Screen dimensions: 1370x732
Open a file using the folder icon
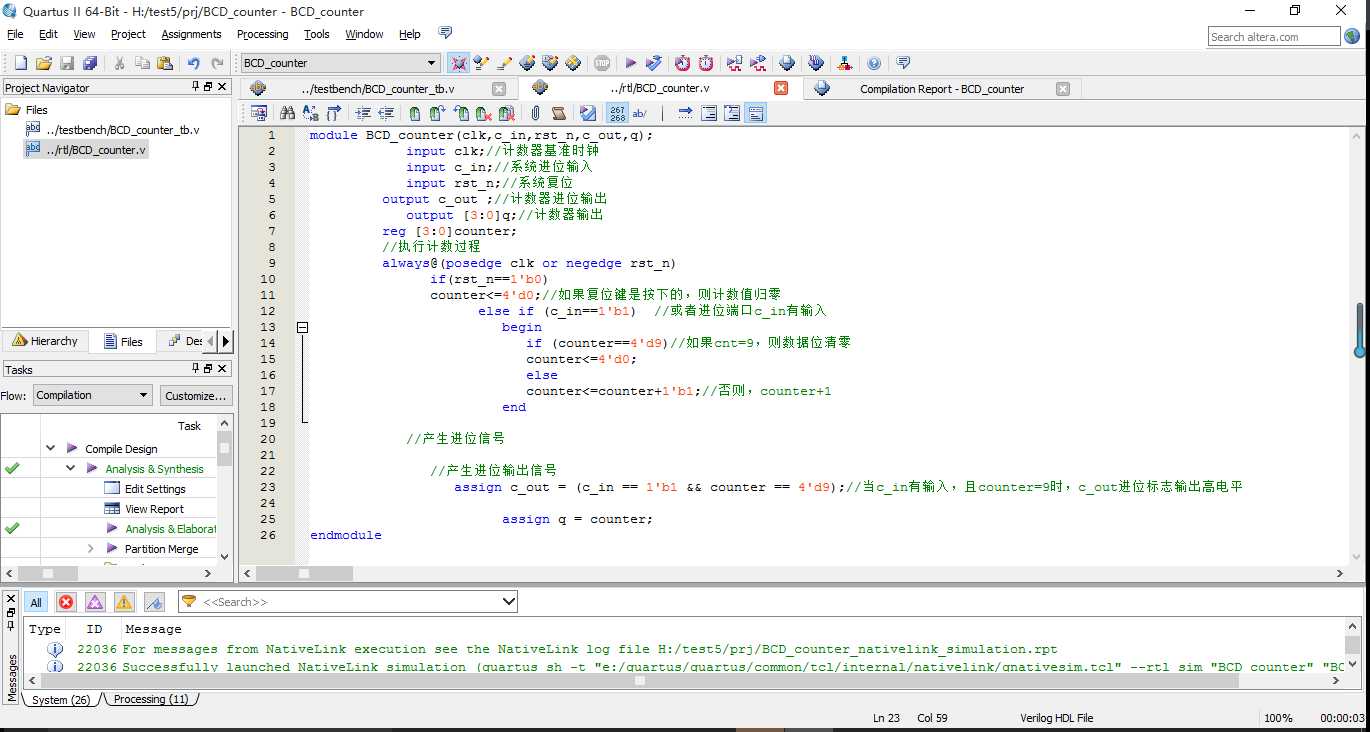coord(44,63)
